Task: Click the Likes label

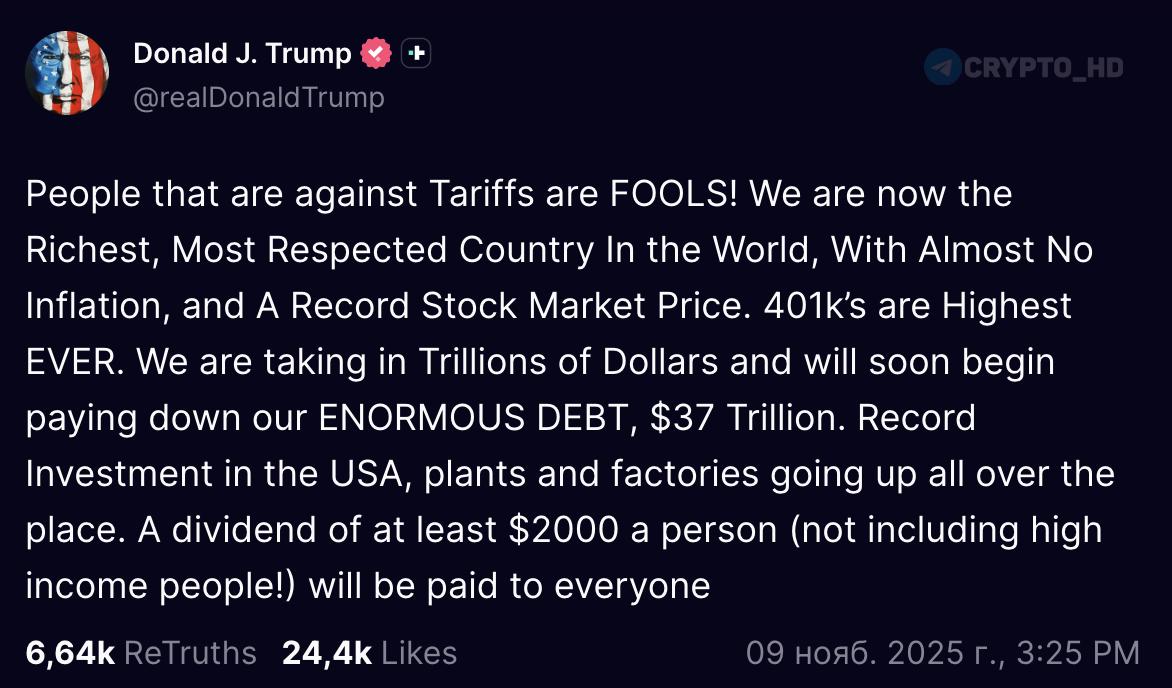Action: (419, 653)
